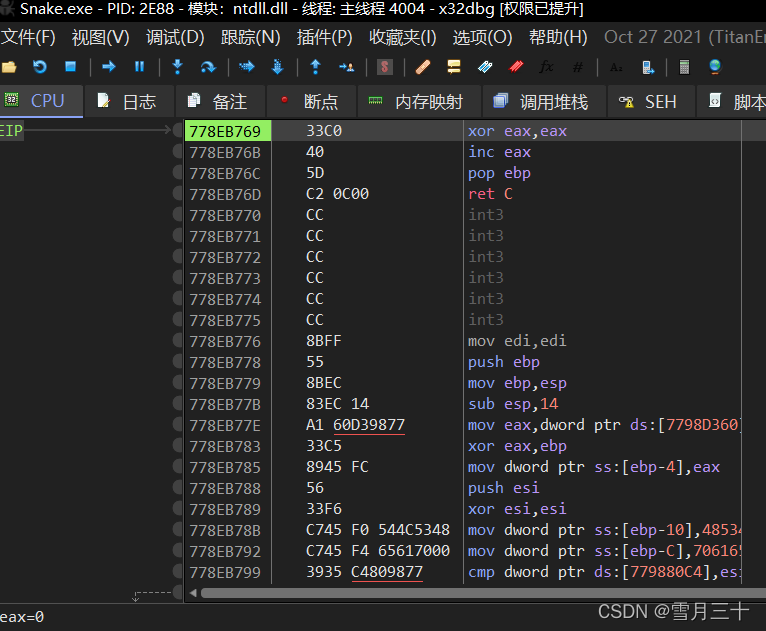Select the 'sub esp,14' instruction
This screenshot has width=766, height=631.
(513, 404)
